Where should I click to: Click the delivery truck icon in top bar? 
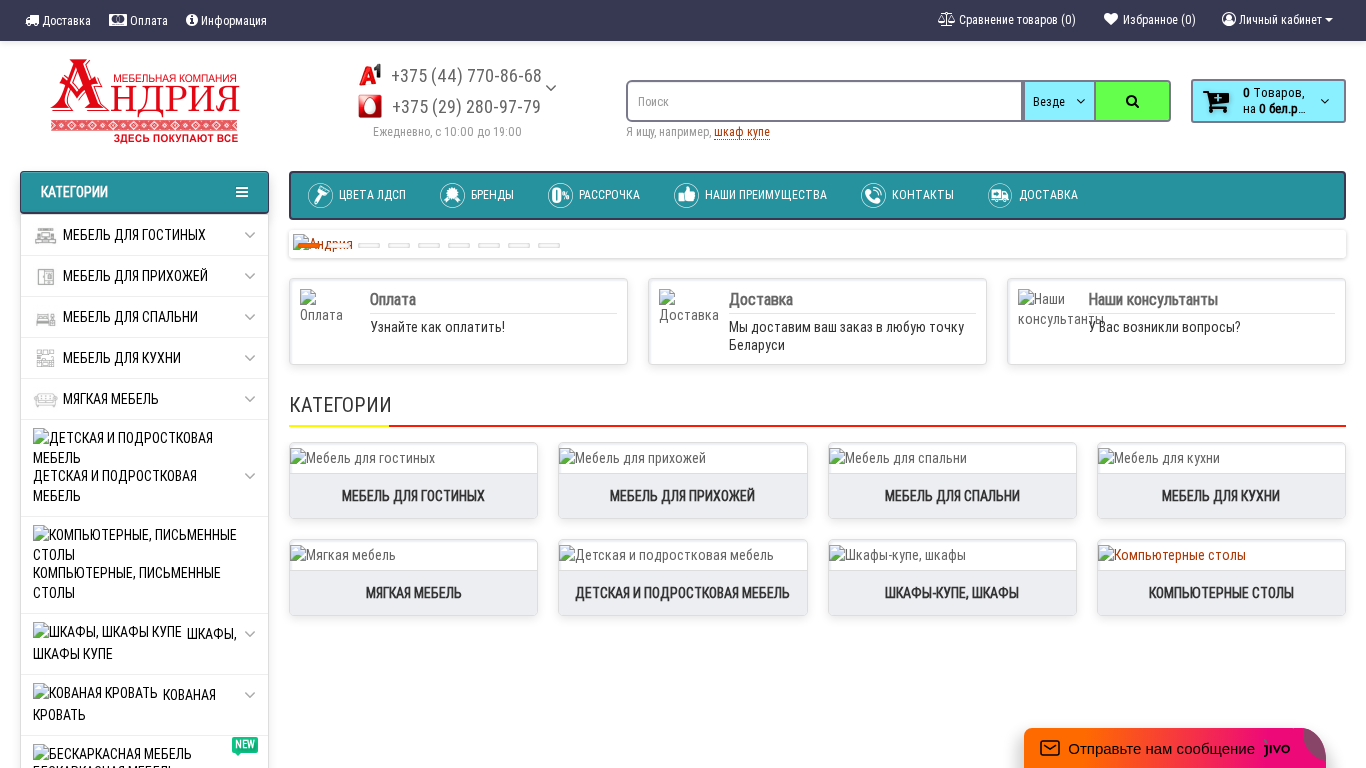(32, 20)
